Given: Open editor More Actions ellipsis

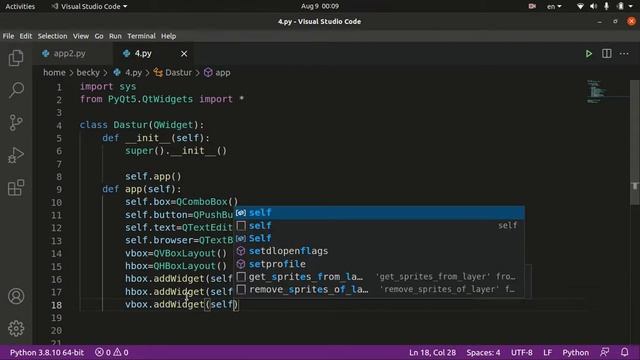Looking at the screenshot, I should (x=624, y=53).
